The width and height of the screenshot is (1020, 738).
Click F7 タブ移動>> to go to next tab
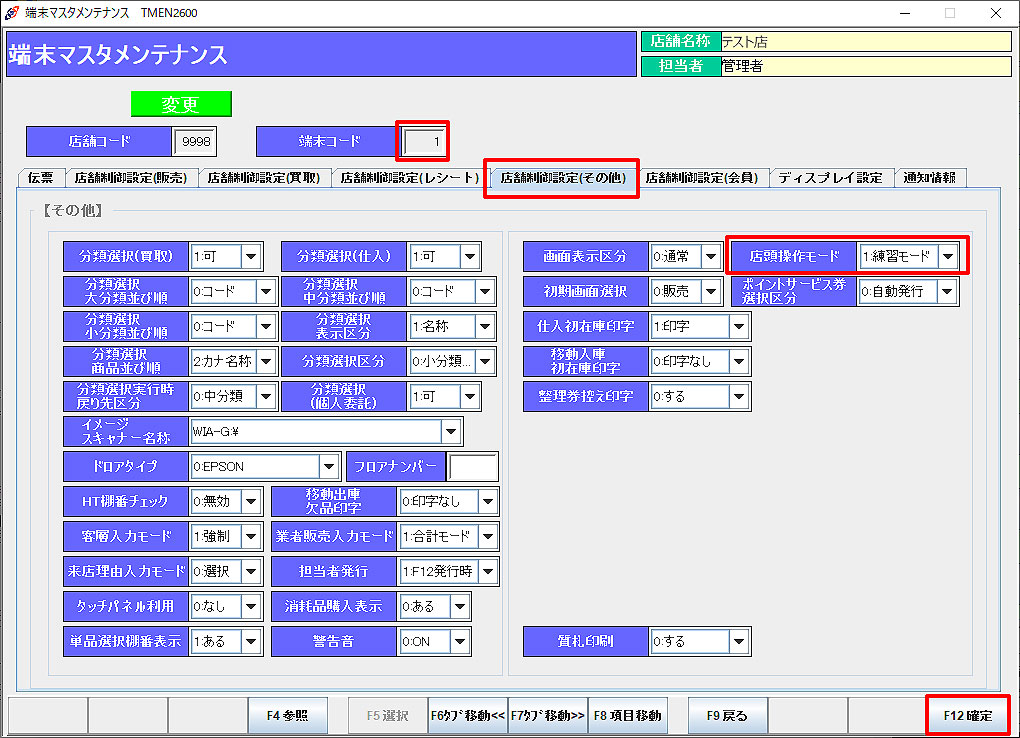[x=548, y=715]
